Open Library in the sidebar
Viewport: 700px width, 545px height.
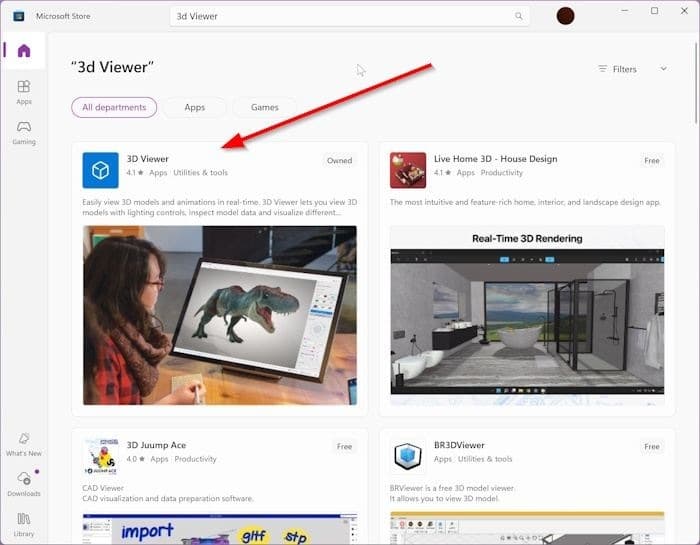23,523
